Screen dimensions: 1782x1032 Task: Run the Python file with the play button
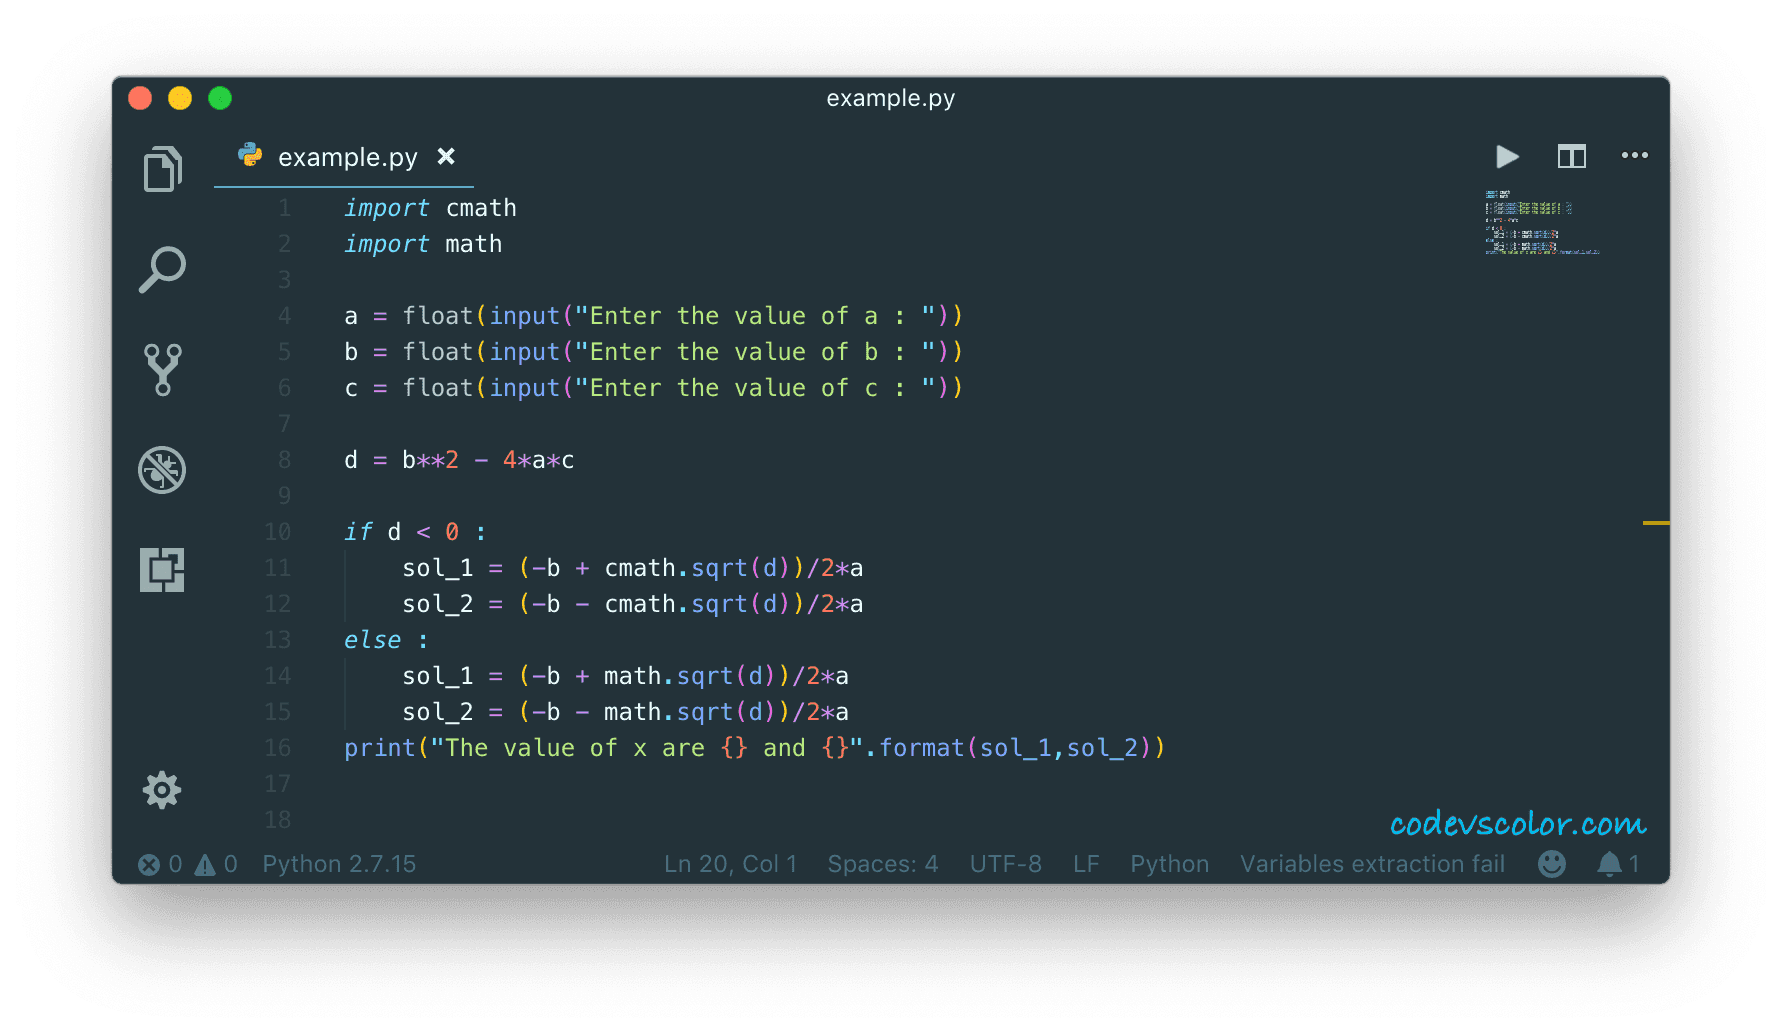point(1507,156)
